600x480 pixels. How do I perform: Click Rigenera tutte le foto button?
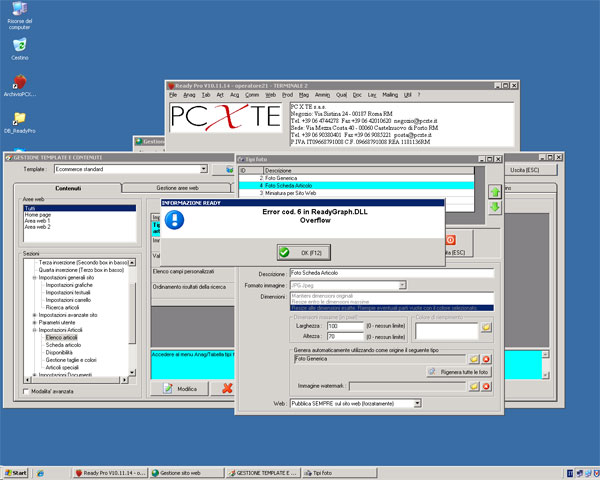coord(459,372)
